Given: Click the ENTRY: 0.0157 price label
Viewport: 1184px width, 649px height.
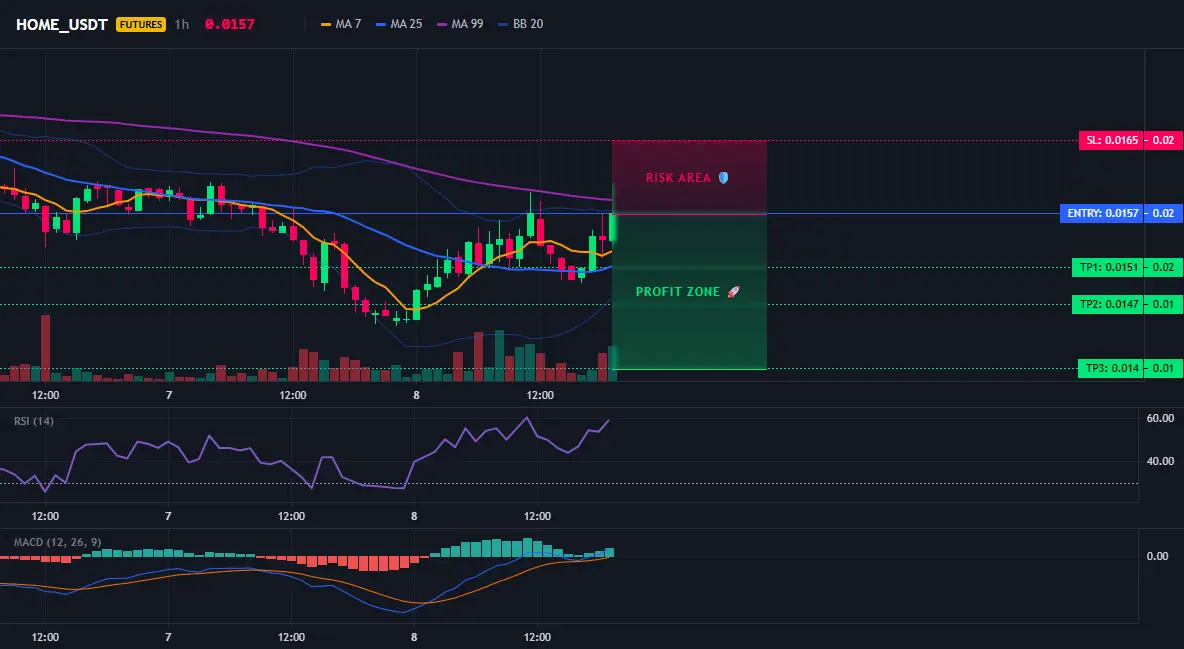Looking at the screenshot, I should (x=1102, y=214).
